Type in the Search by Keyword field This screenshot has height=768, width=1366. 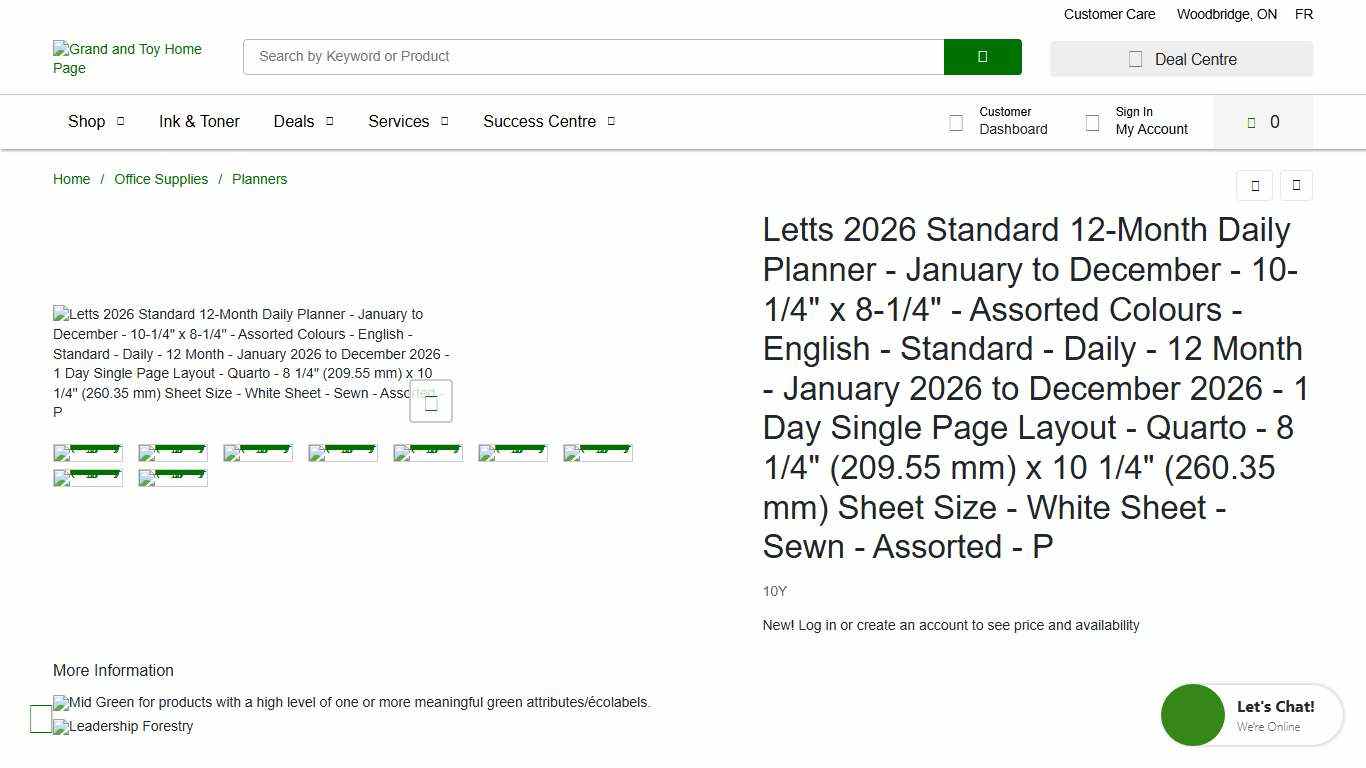click(x=593, y=57)
